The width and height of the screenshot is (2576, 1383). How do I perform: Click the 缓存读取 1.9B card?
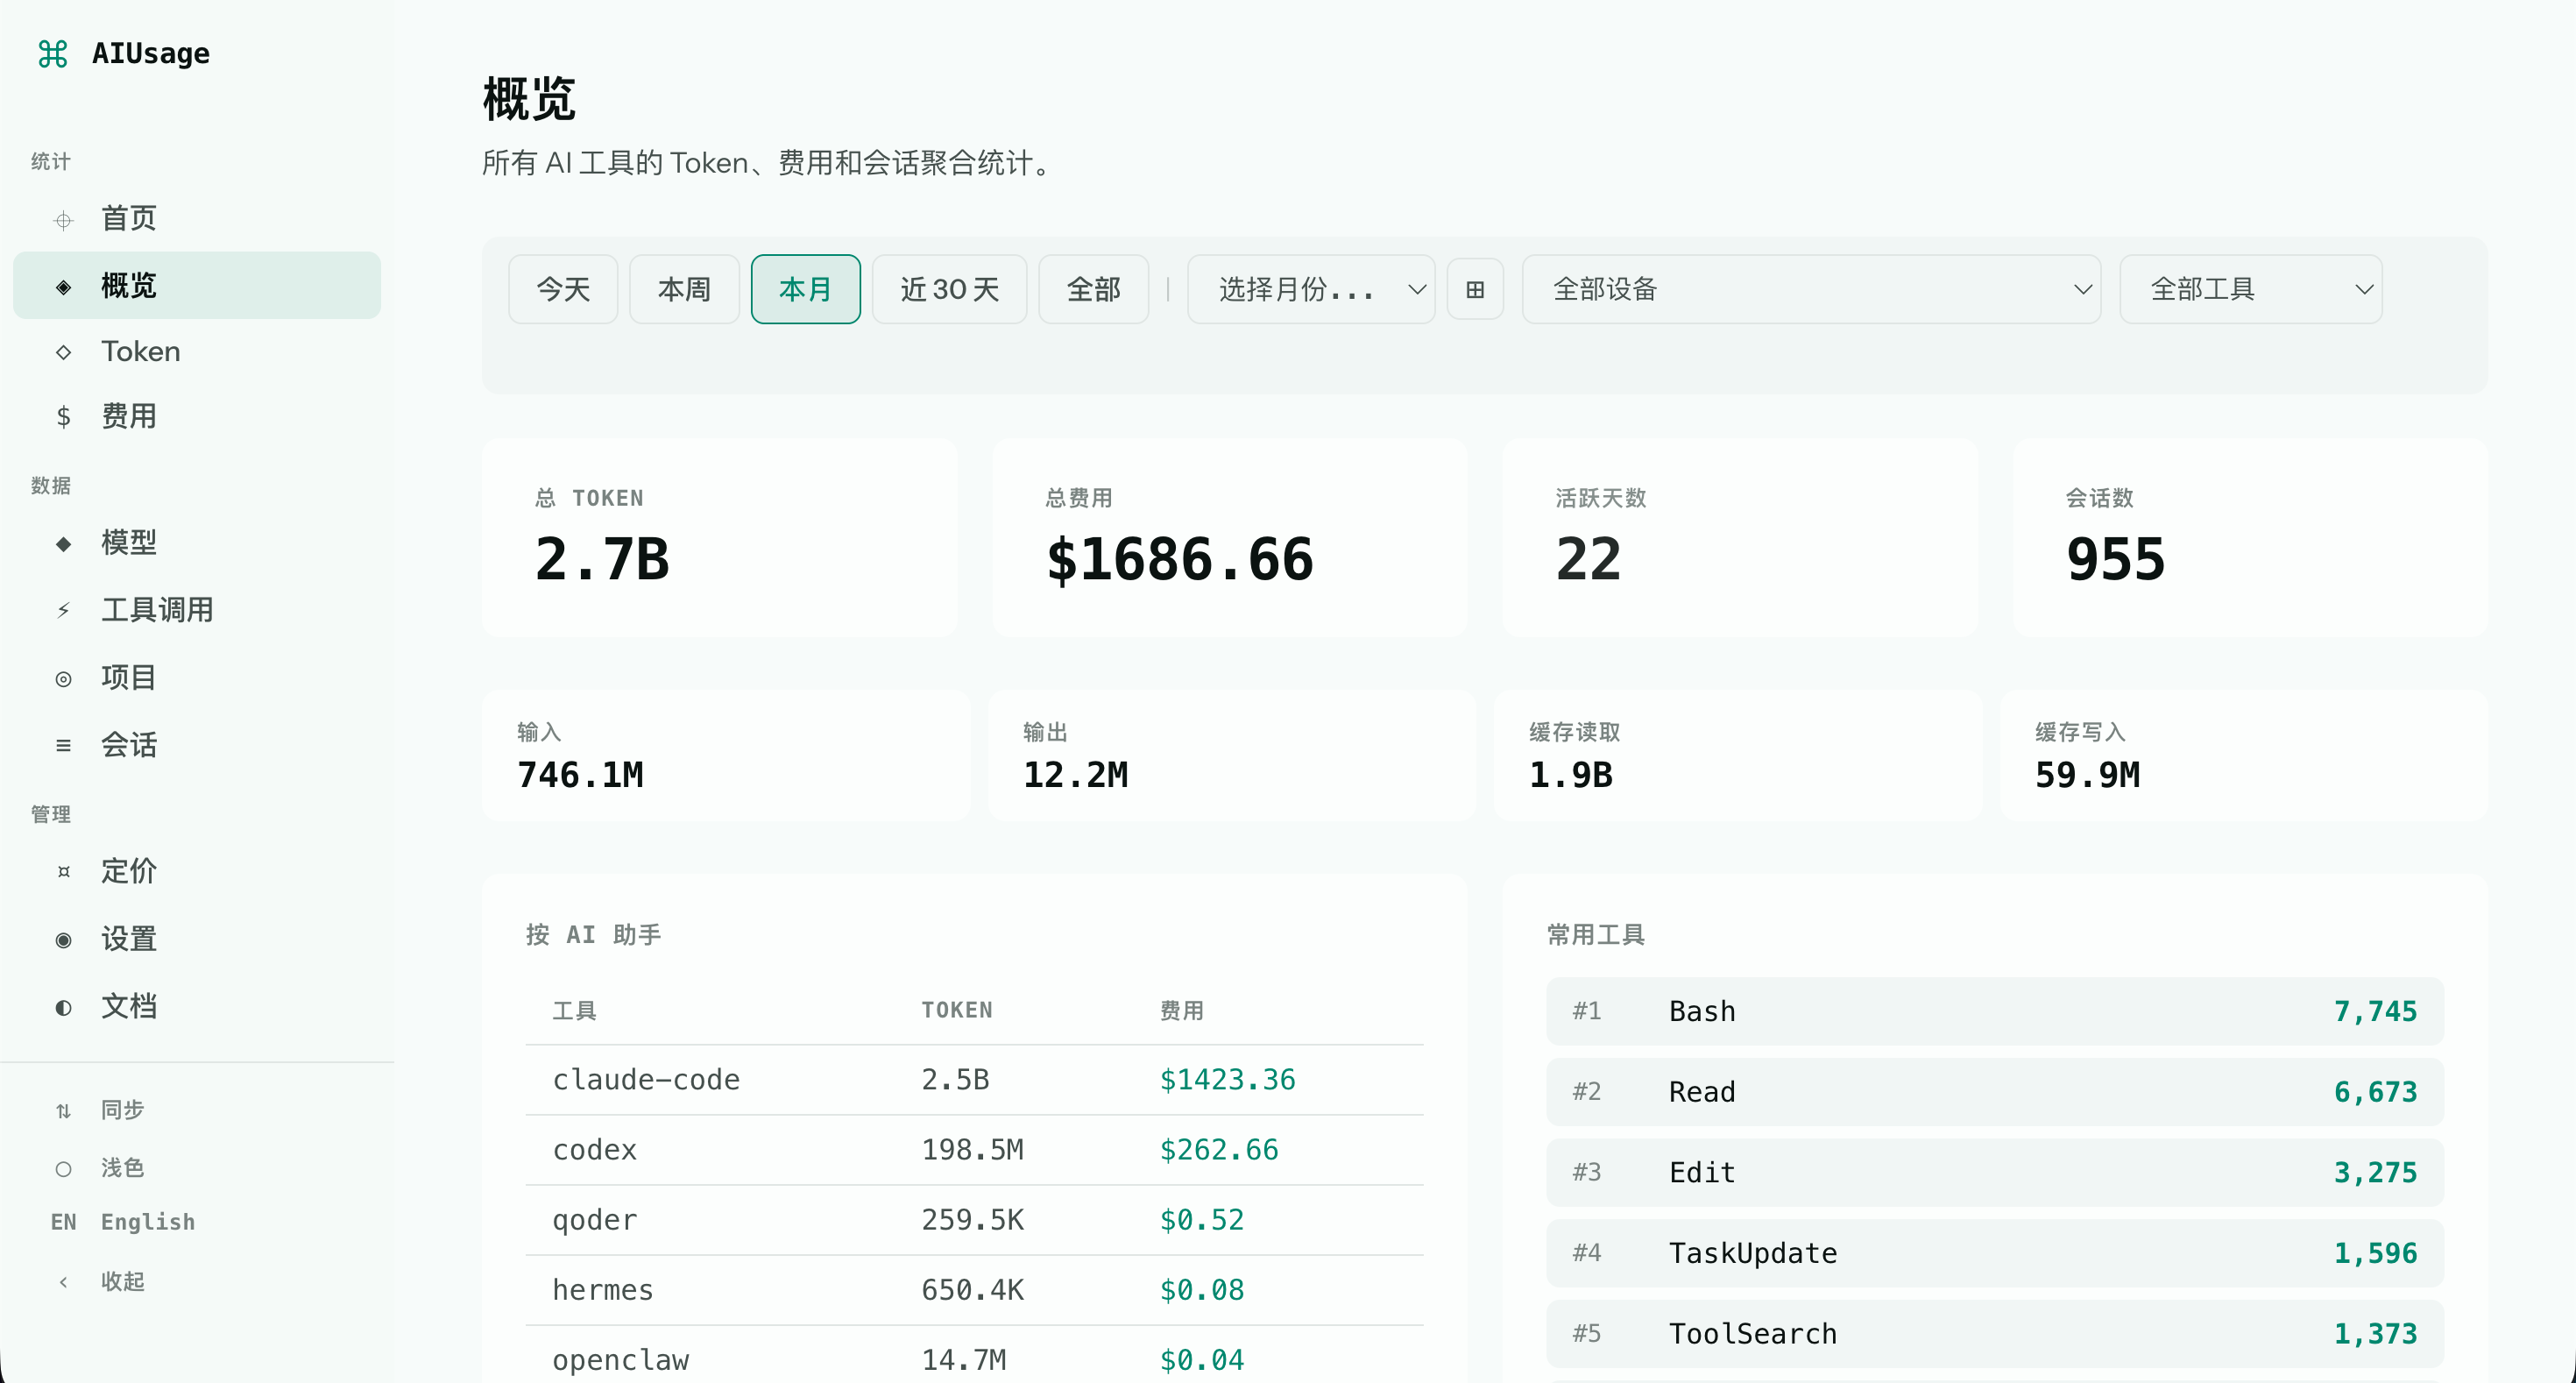[1738, 756]
